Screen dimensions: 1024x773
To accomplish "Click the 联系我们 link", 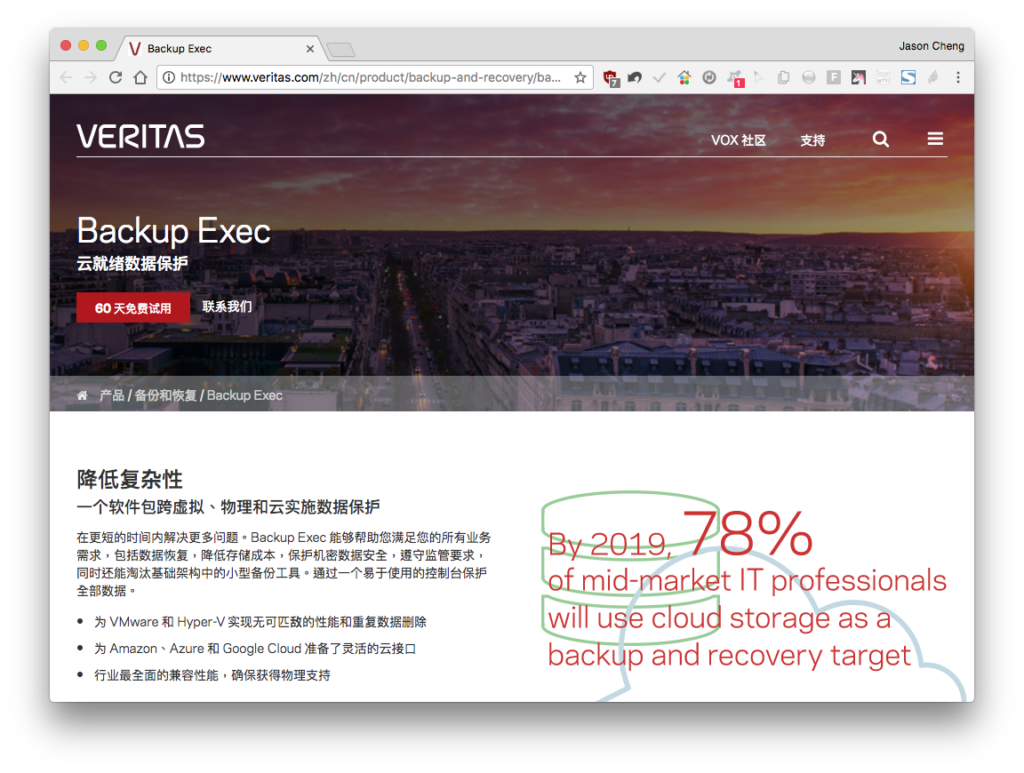I will pos(227,307).
